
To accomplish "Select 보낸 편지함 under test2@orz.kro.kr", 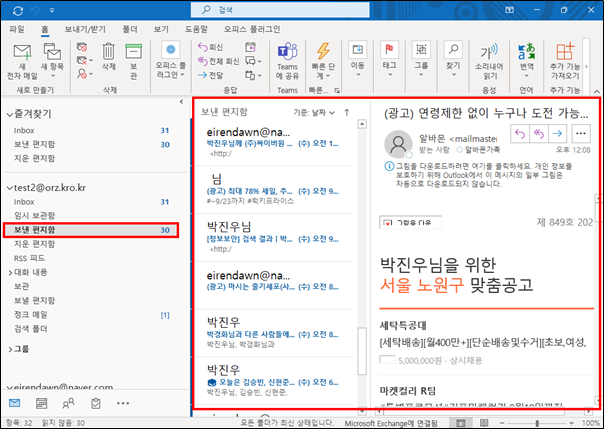I will click(91, 230).
